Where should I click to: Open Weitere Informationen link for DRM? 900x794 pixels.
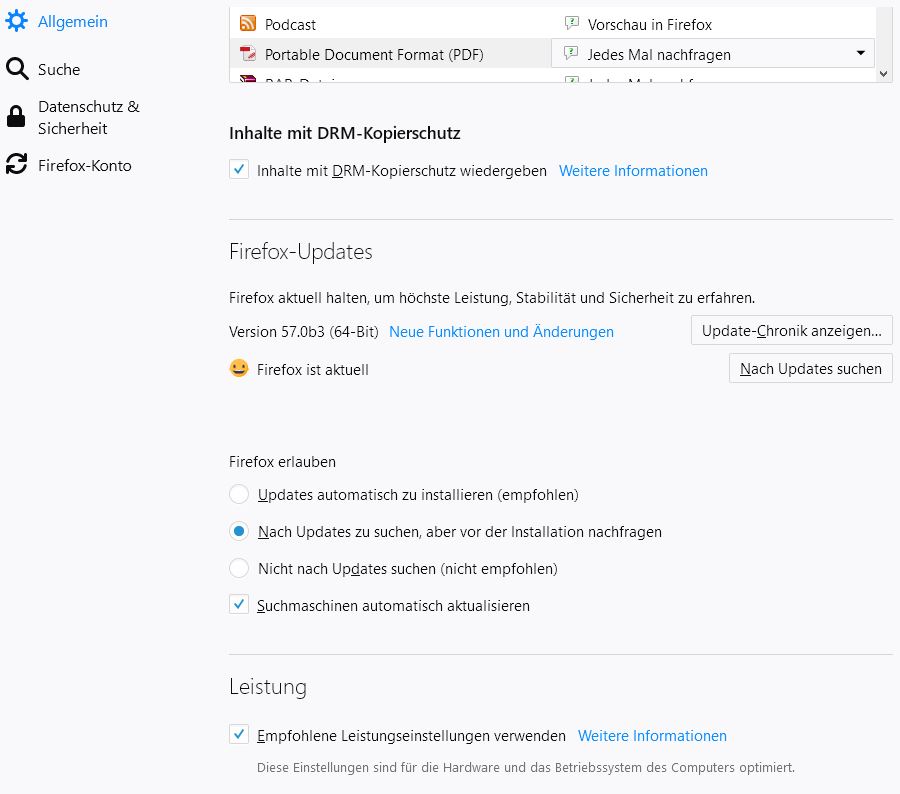[x=633, y=171]
